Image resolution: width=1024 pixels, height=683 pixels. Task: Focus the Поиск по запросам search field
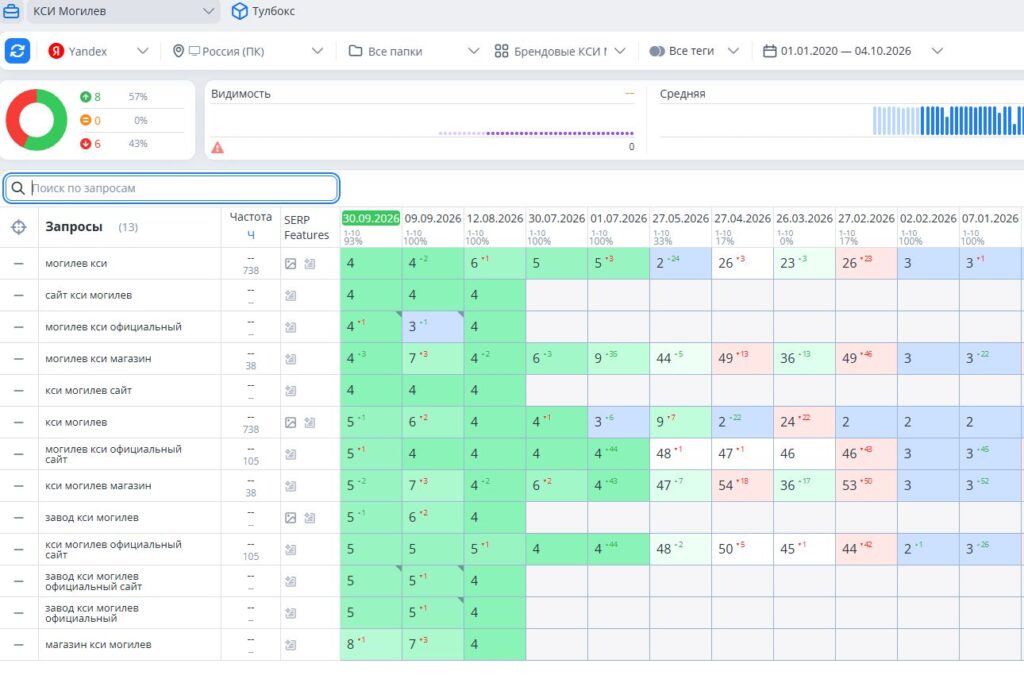click(x=171, y=188)
